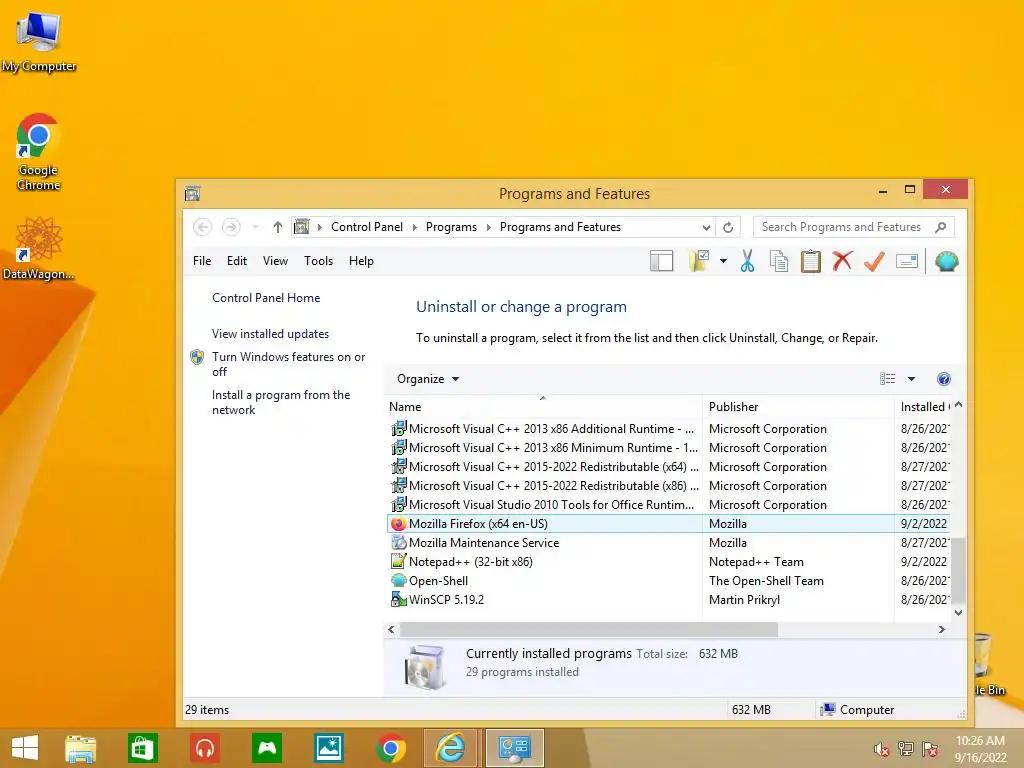
Task: Click the vertical scrollbar up arrow
Action: 958,405
